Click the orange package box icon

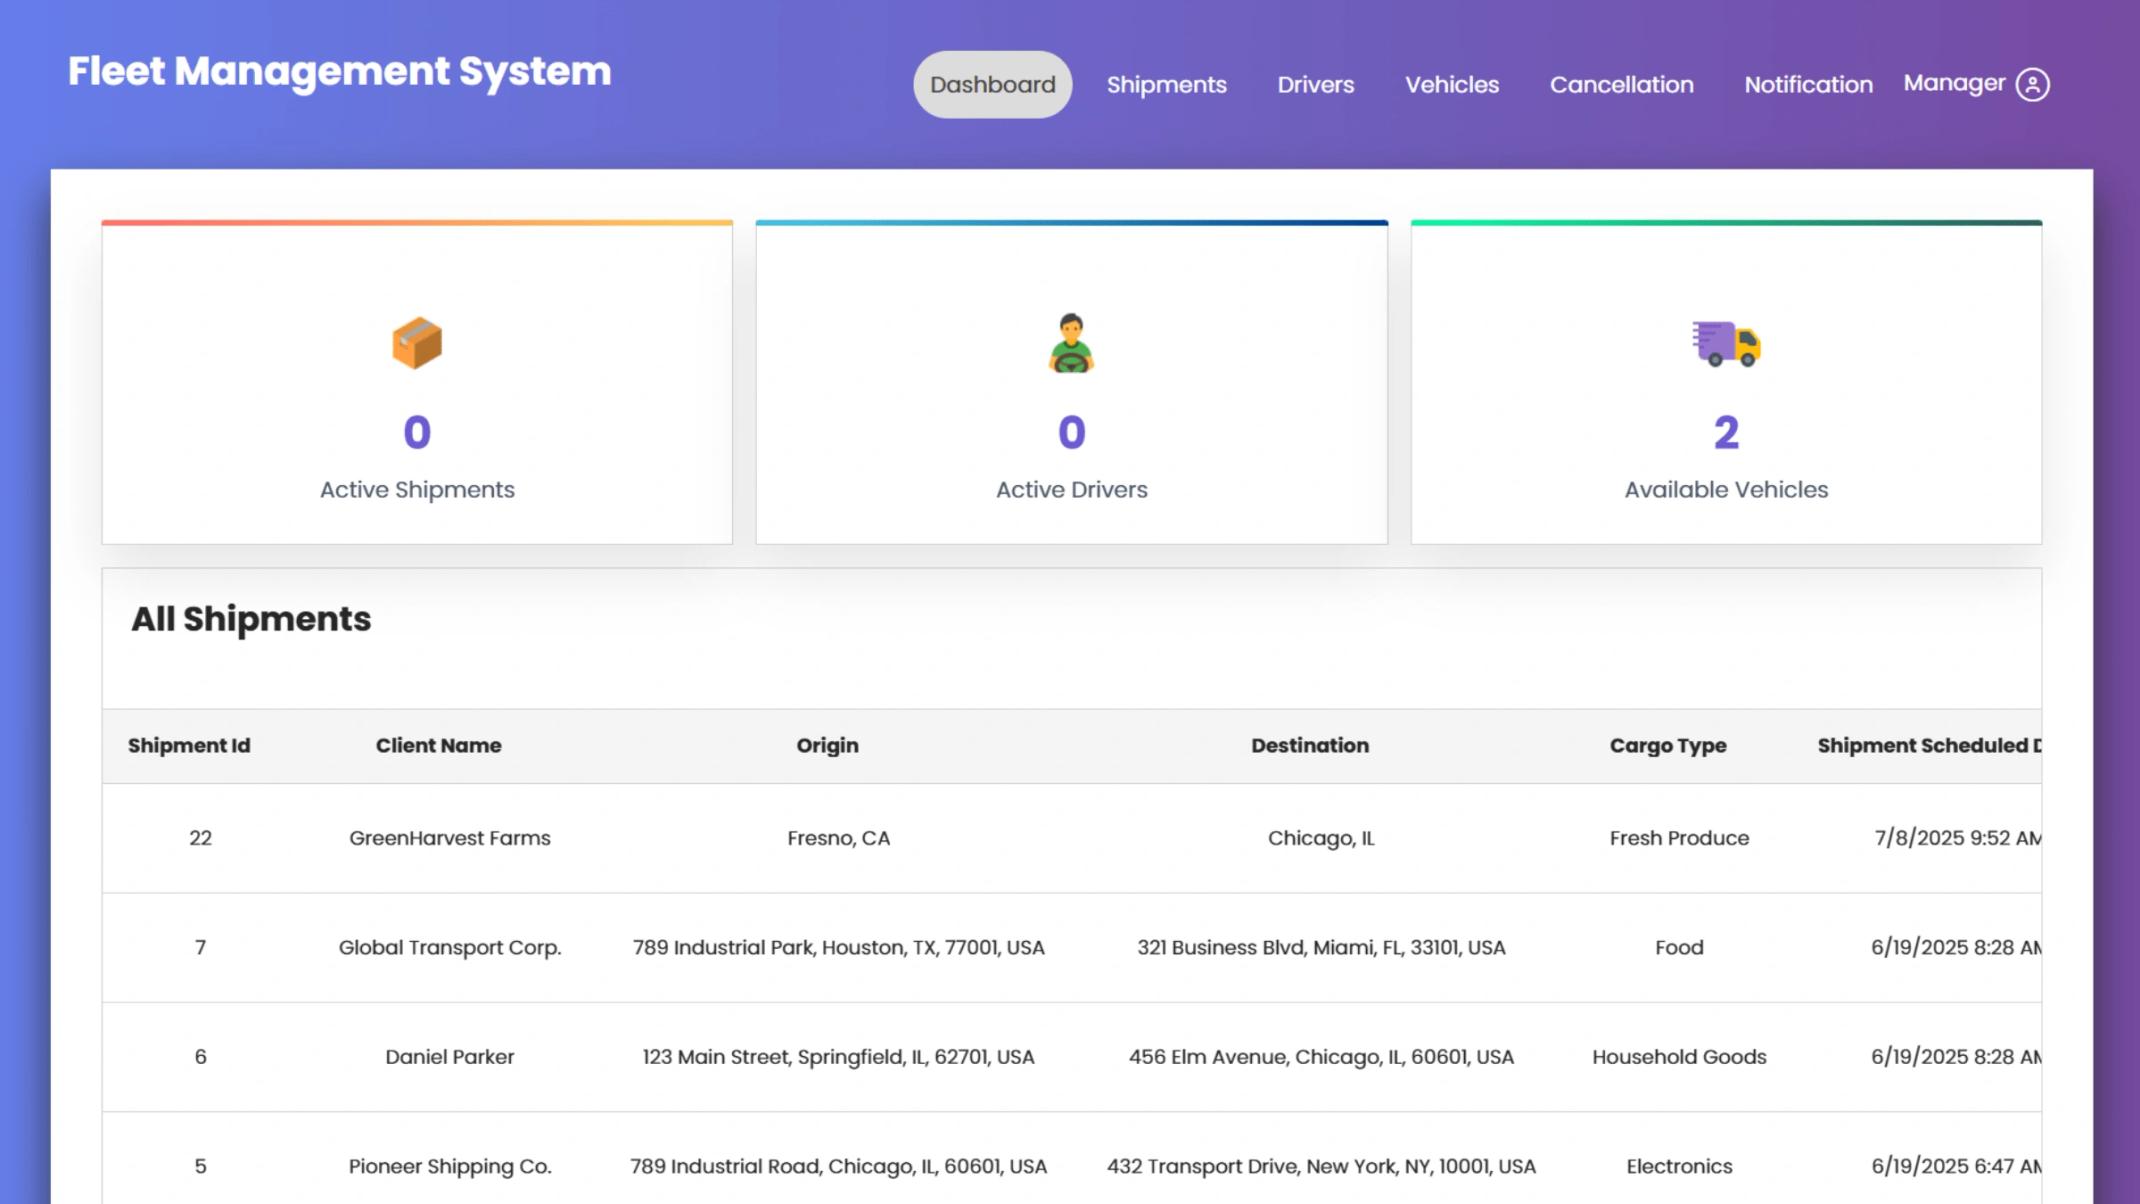click(417, 343)
